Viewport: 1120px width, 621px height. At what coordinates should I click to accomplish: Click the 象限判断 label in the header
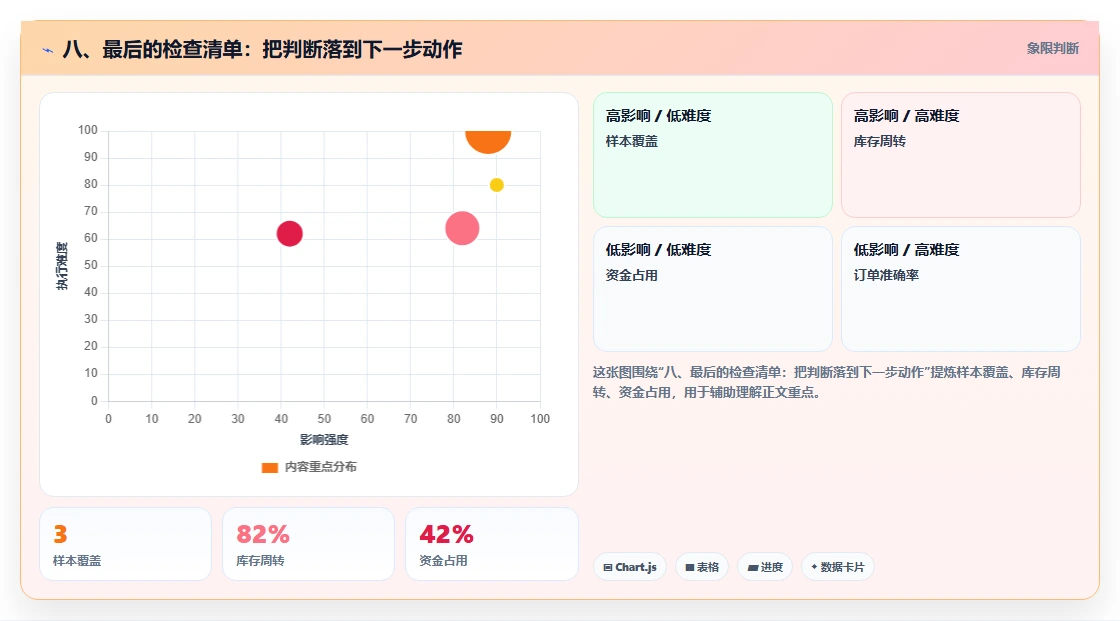[1052, 49]
